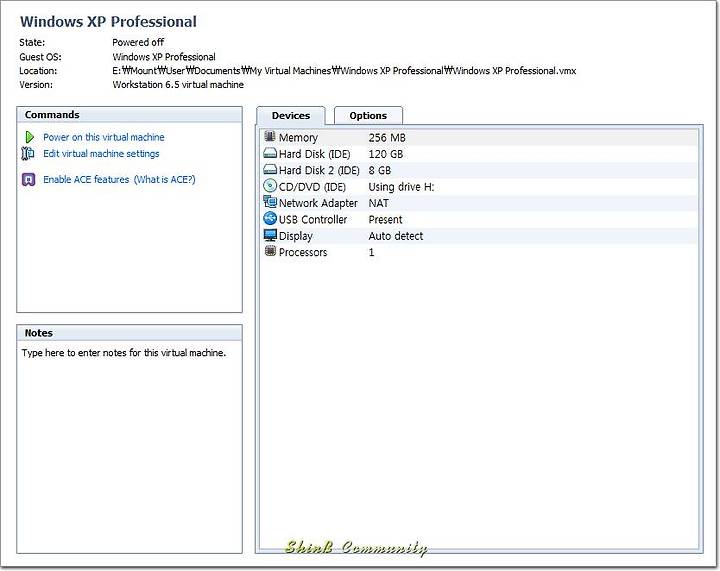Click into the Notes text area
Image resolution: width=720 pixels, height=571 pixels.
pyautogui.click(x=129, y=445)
